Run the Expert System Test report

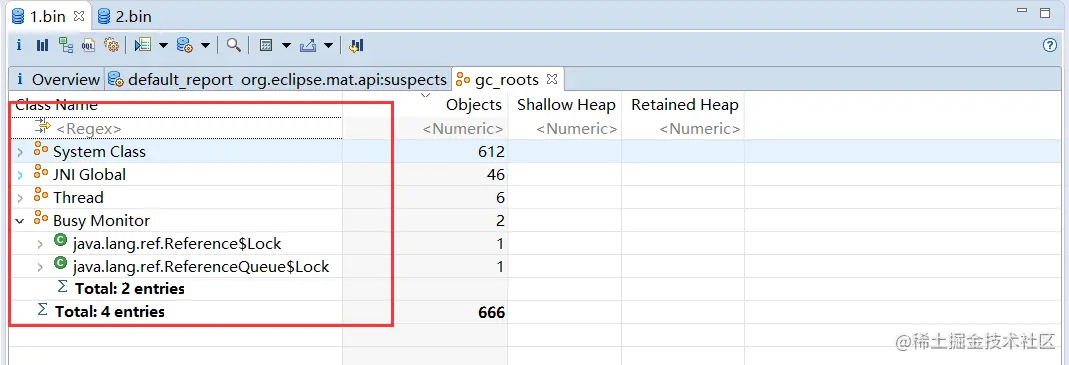pos(142,45)
